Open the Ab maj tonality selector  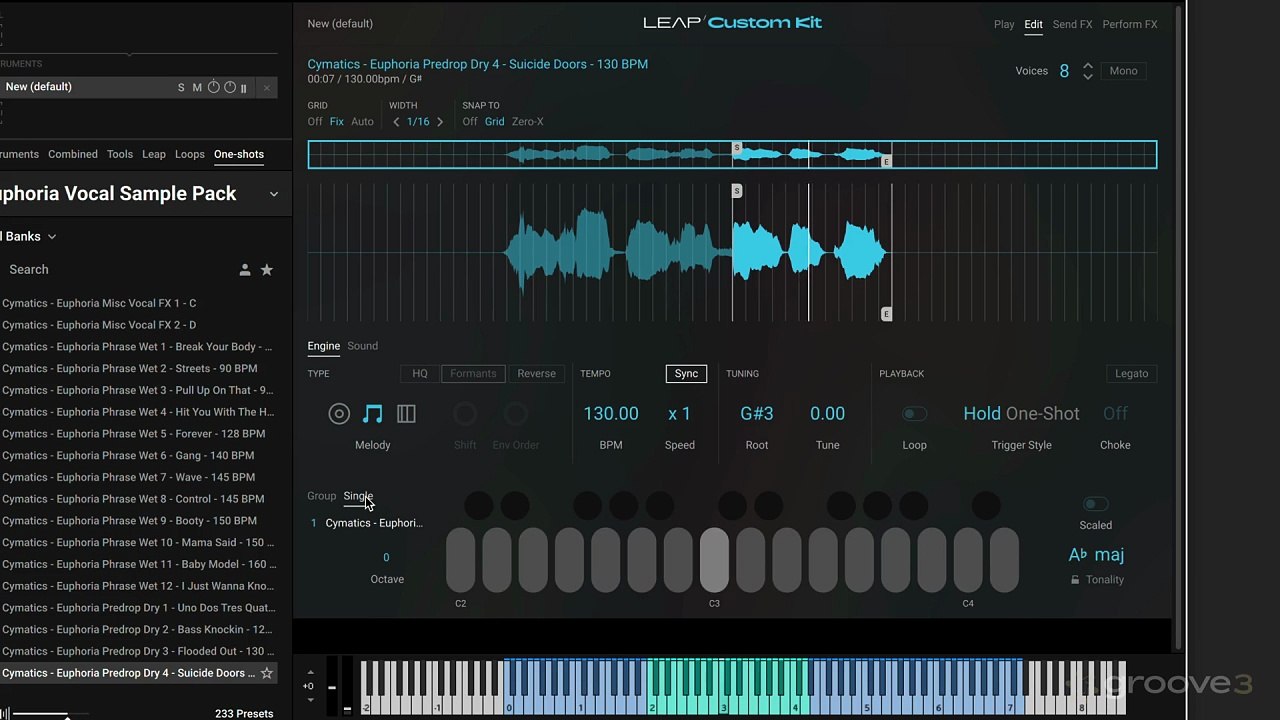pyautogui.click(x=1096, y=555)
